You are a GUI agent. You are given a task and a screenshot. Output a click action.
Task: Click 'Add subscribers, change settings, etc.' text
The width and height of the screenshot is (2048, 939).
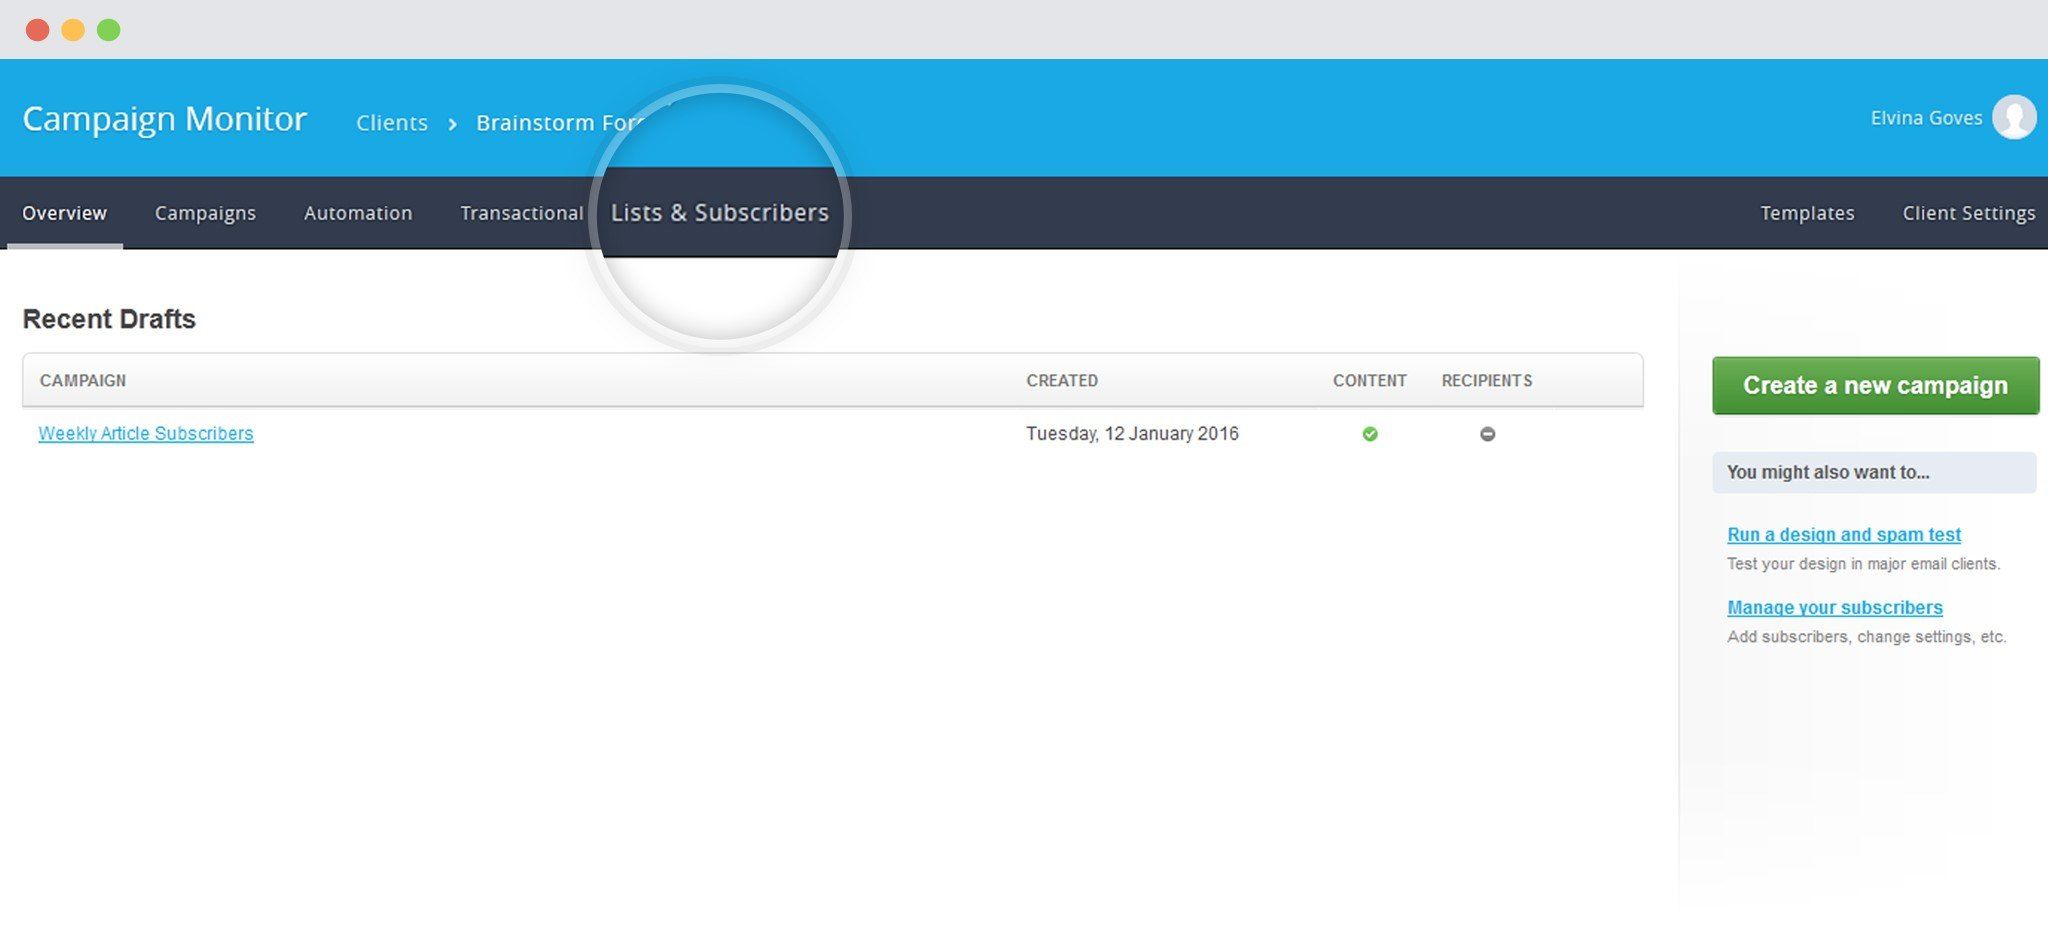(1866, 637)
